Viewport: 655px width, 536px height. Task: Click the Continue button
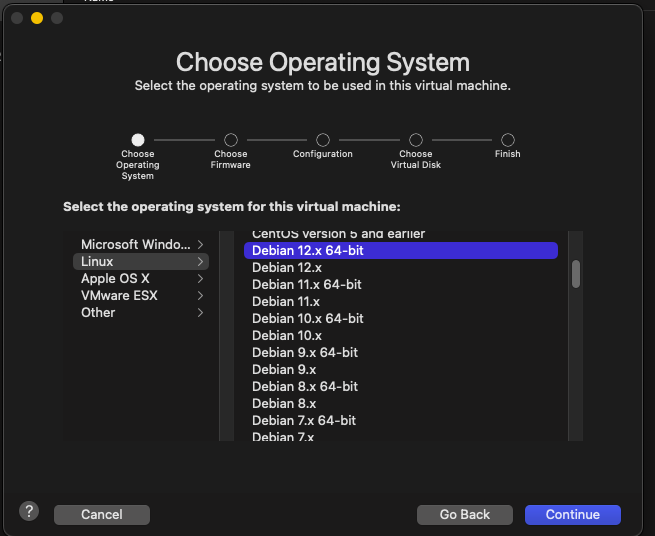point(572,514)
